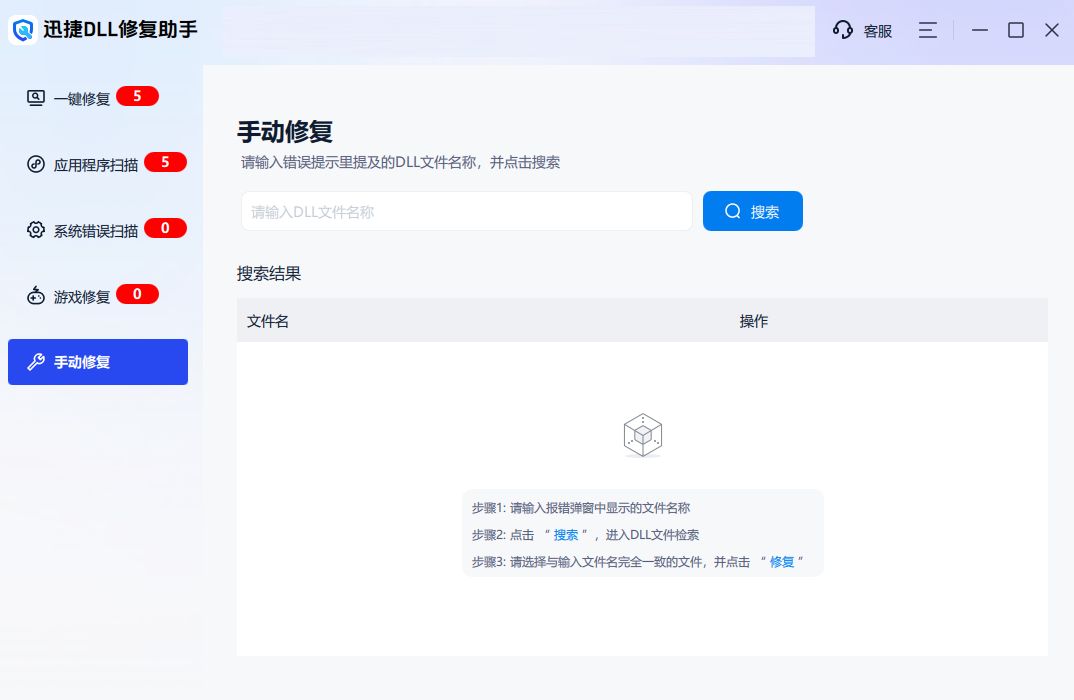Image resolution: width=1074 pixels, height=700 pixels.
Task: Click the 步骤1 instruction line
Action: tap(581, 508)
